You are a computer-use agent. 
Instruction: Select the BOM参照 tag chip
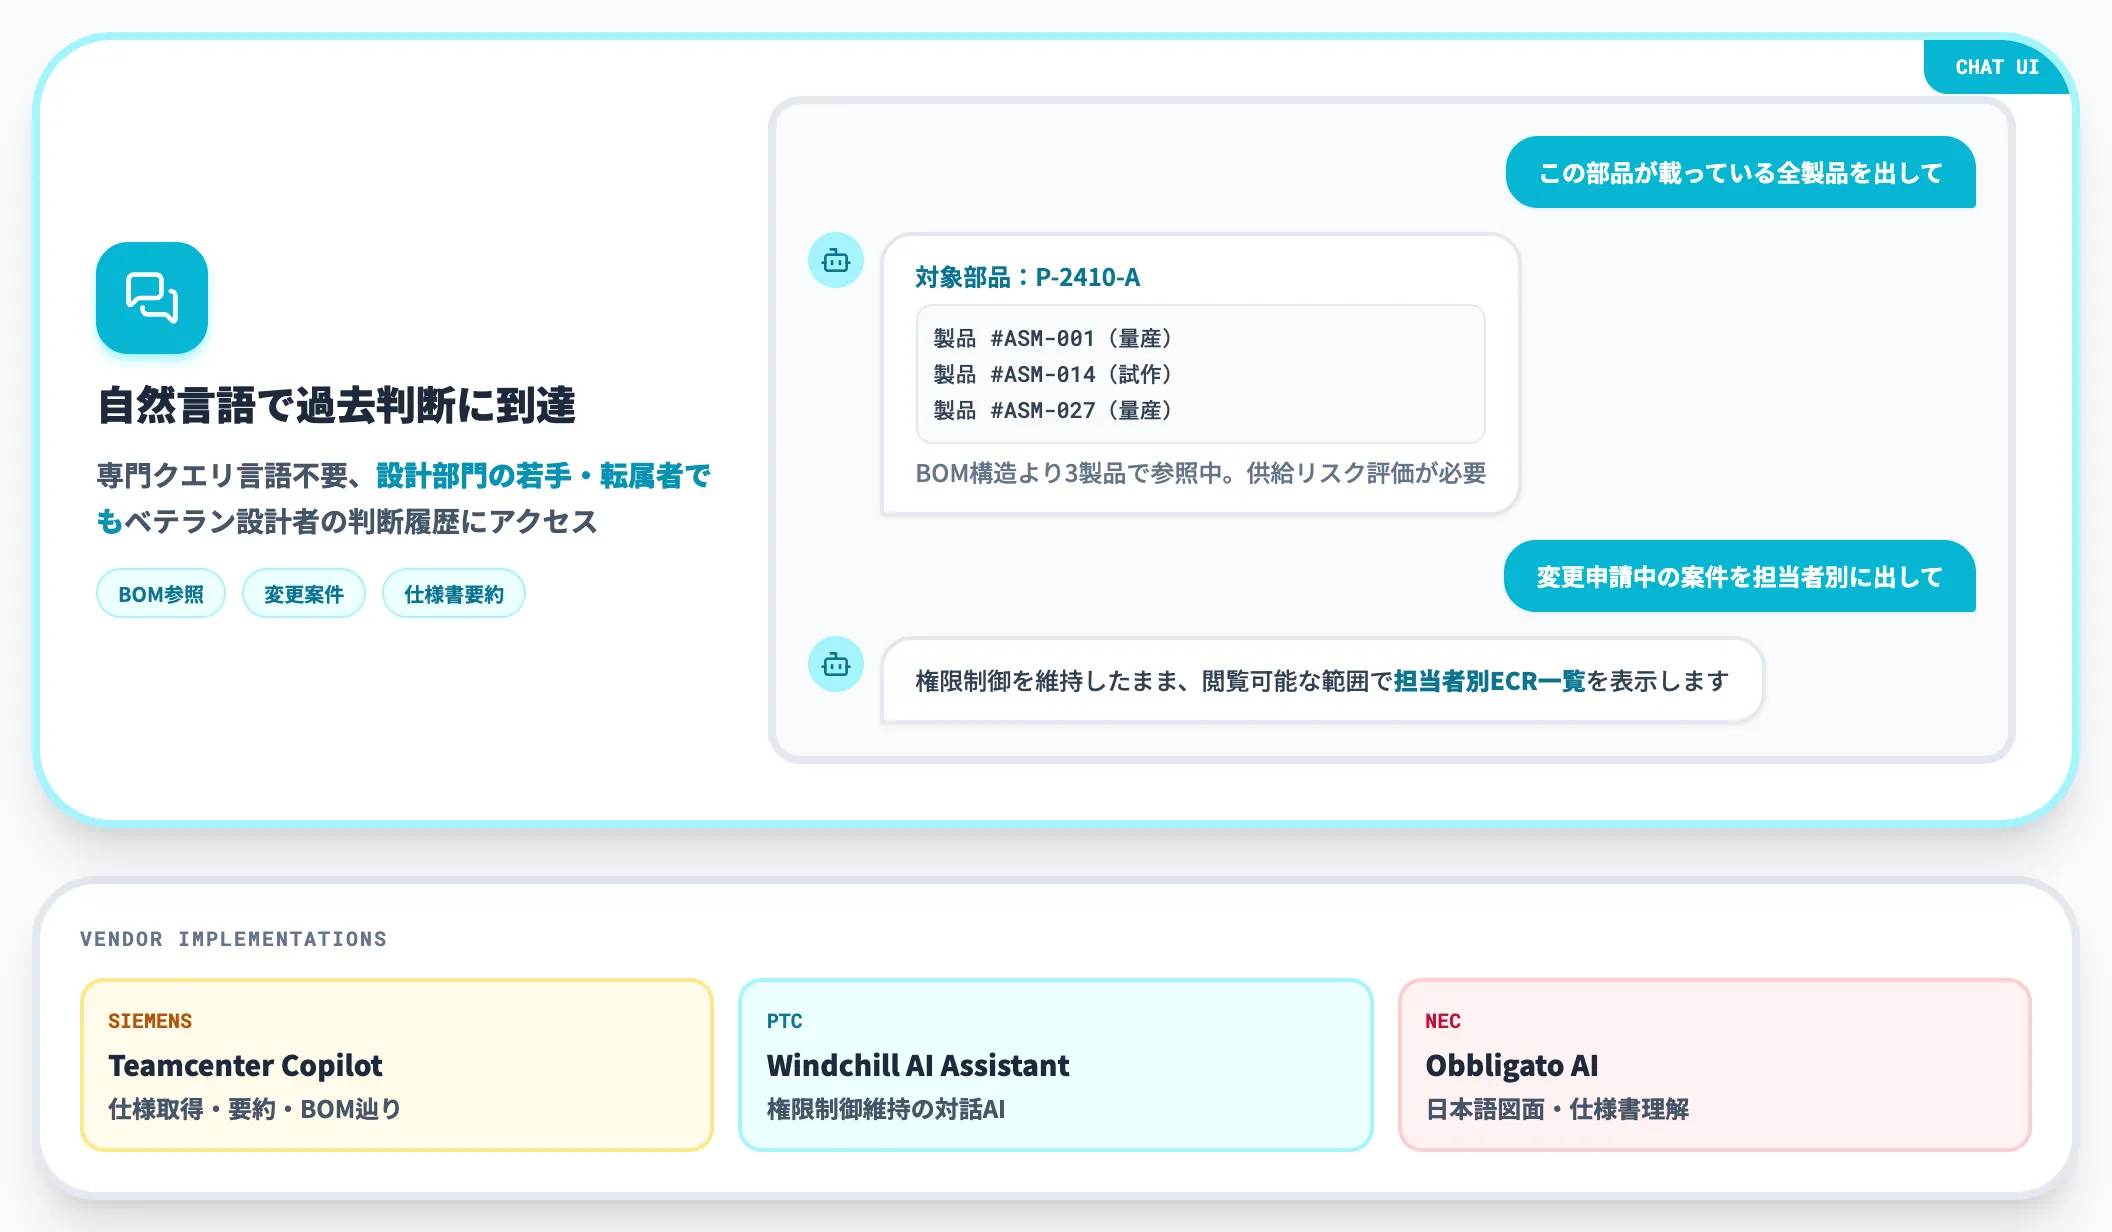[161, 594]
